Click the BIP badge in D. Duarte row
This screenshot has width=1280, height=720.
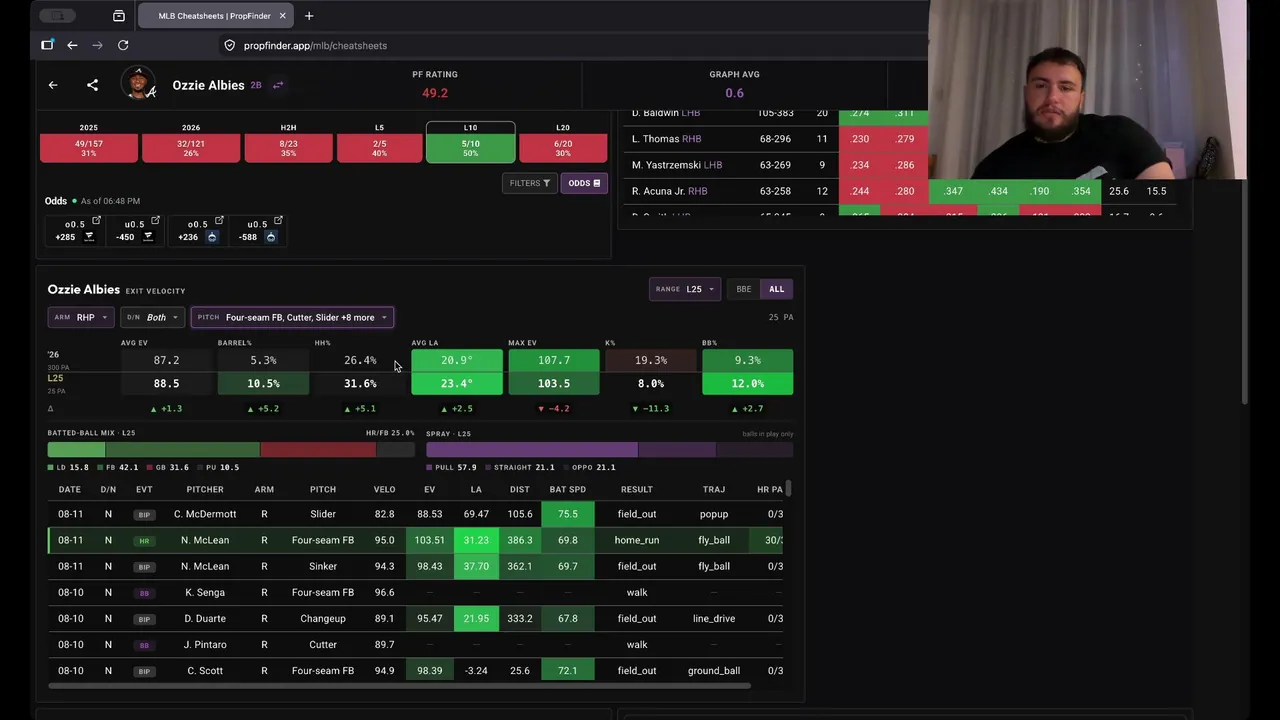point(144,618)
